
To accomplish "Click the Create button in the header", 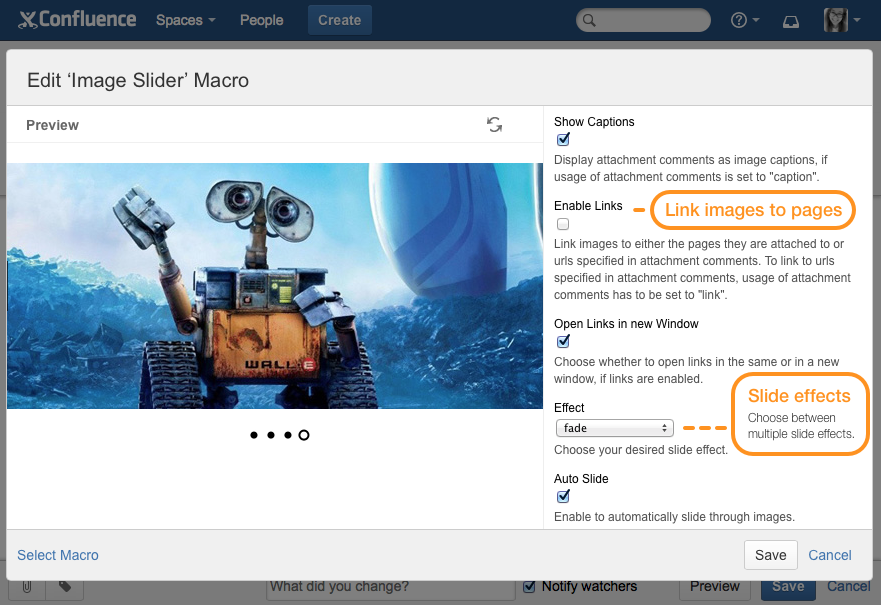I will pos(339,20).
